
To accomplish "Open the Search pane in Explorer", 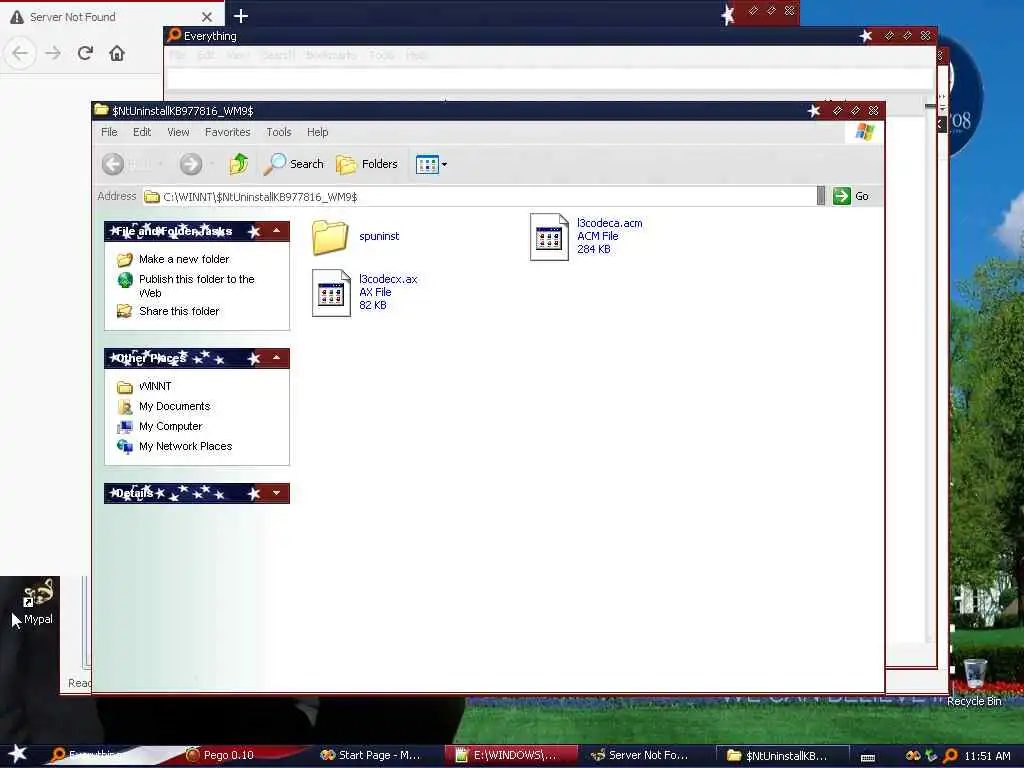I will (294, 164).
